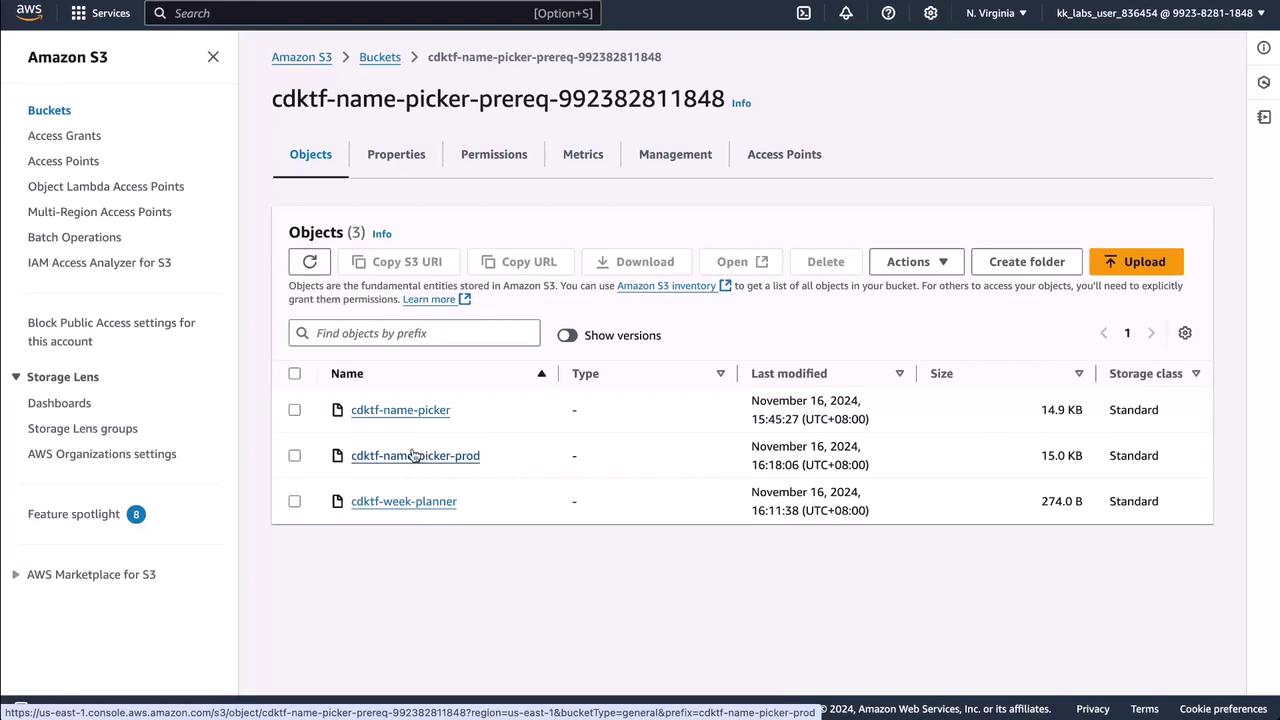
Task: Sort by Size column arrow
Action: (x=1079, y=374)
